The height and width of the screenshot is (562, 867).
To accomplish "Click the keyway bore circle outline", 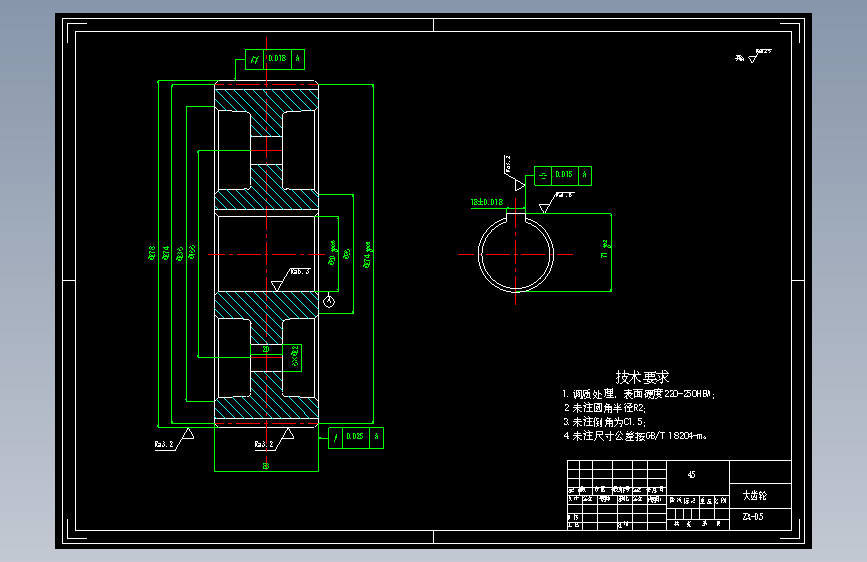I will coord(516,254).
